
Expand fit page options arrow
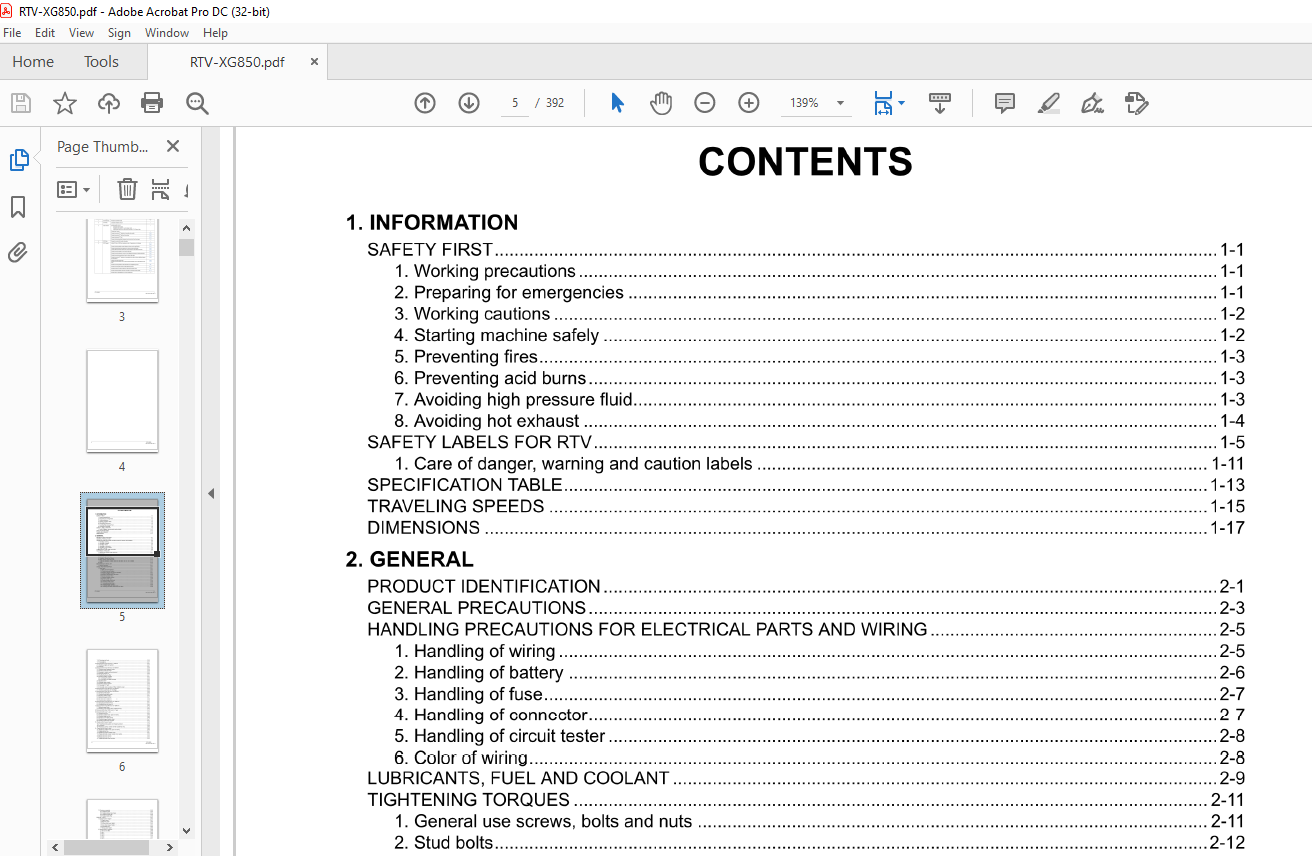pos(902,103)
